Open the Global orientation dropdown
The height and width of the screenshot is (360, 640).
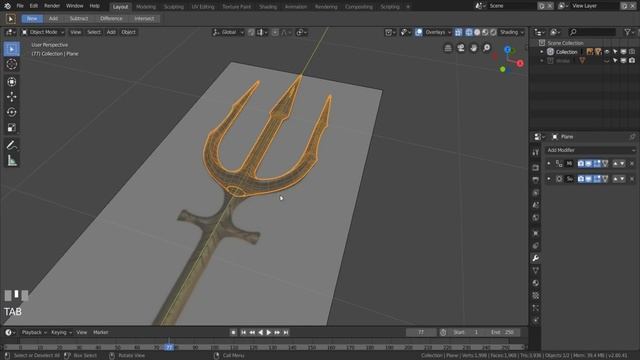click(228, 32)
